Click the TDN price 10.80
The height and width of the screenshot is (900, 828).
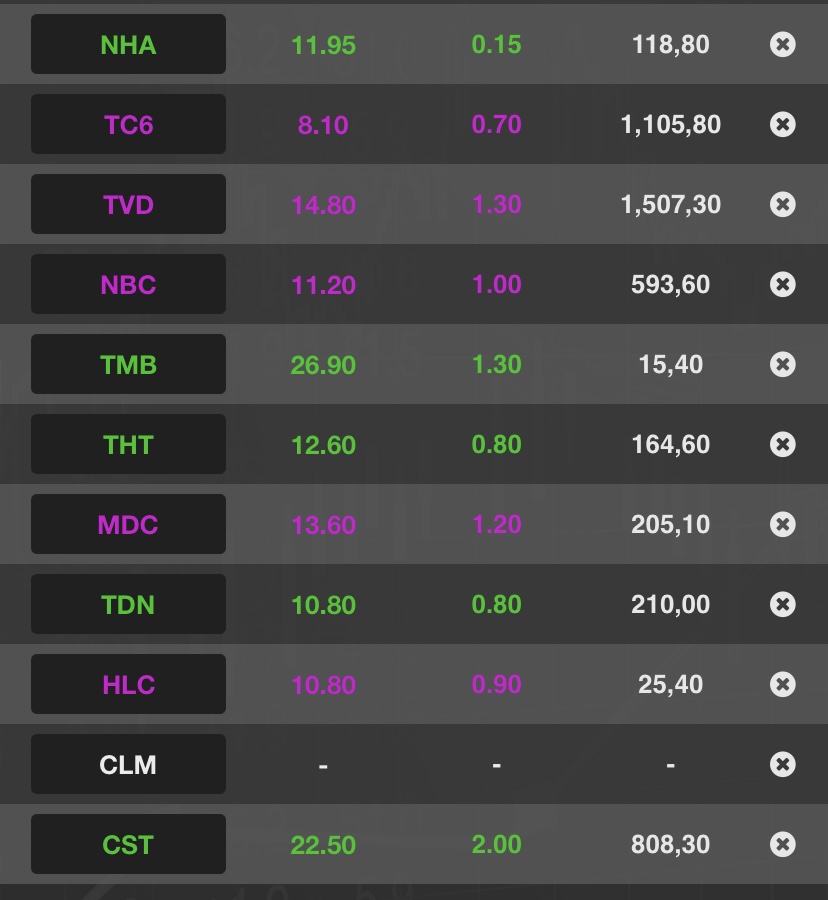323,605
